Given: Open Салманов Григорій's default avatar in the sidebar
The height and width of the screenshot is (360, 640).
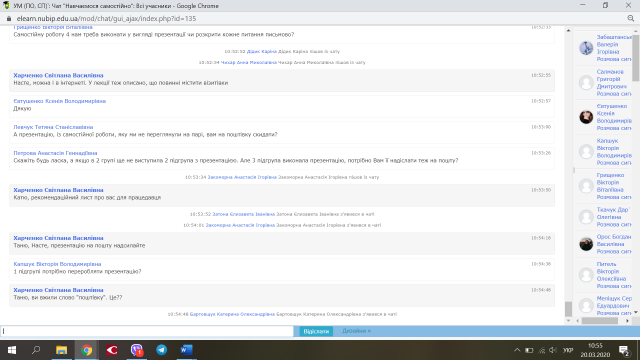Looking at the screenshot, I should [x=586, y=82].
